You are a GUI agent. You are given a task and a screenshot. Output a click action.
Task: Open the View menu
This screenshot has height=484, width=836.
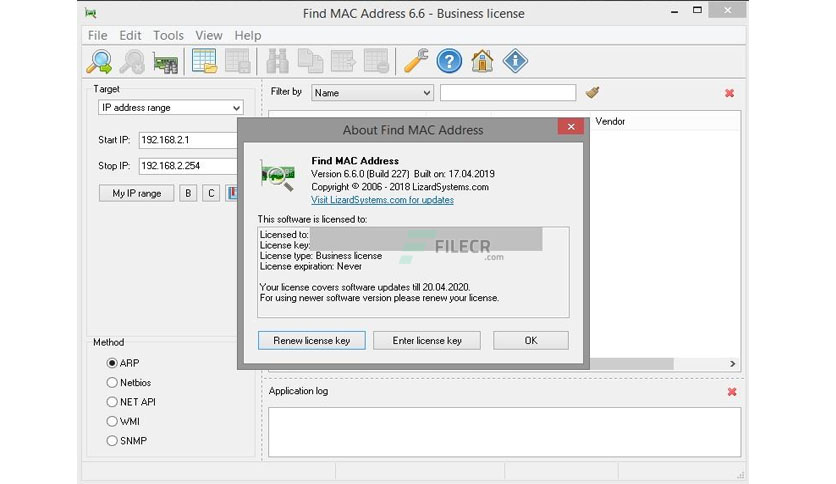point(208,35)
